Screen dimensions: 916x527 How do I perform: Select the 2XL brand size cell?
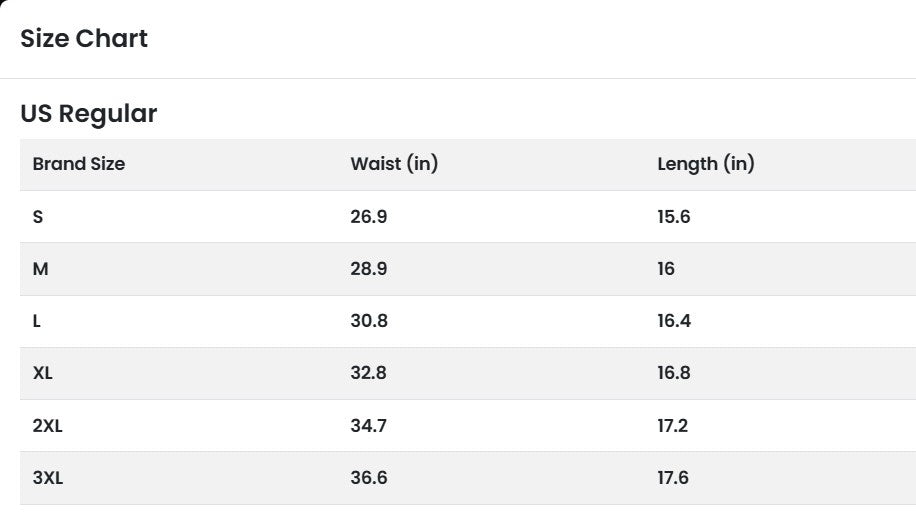tap(47, 426)
